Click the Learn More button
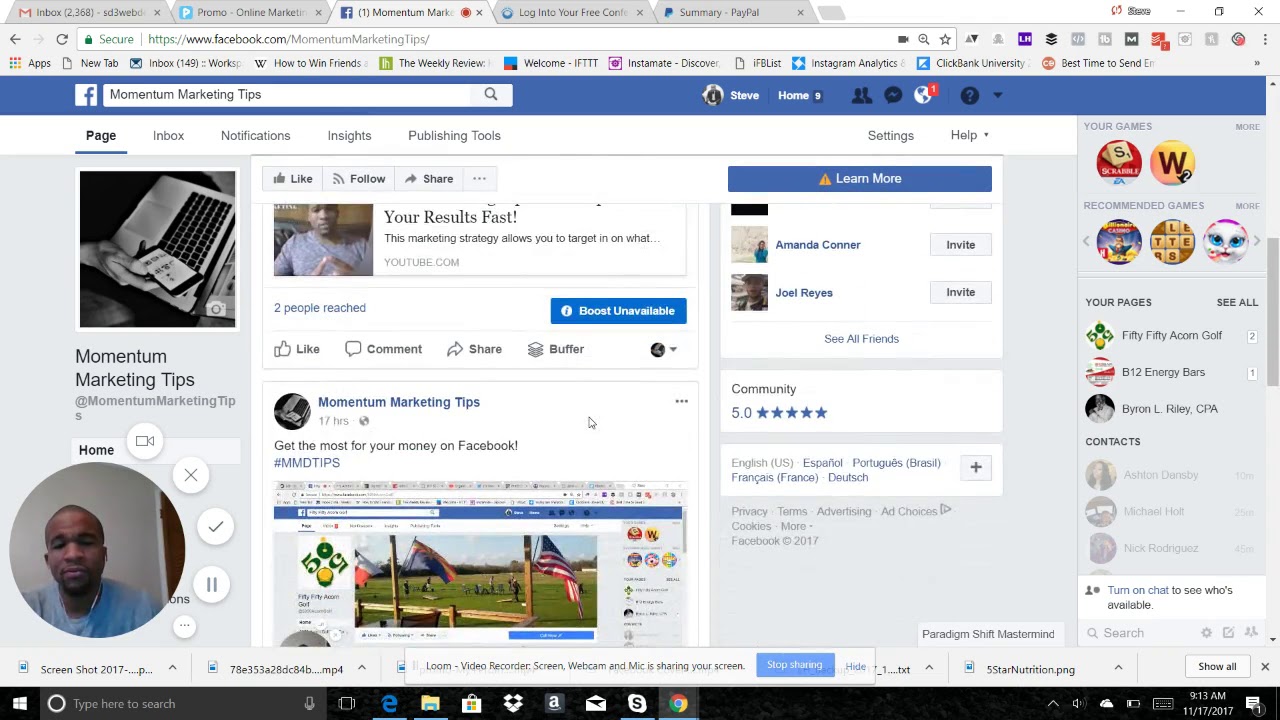Viewport: 1280px width, 720px height. 860,179
